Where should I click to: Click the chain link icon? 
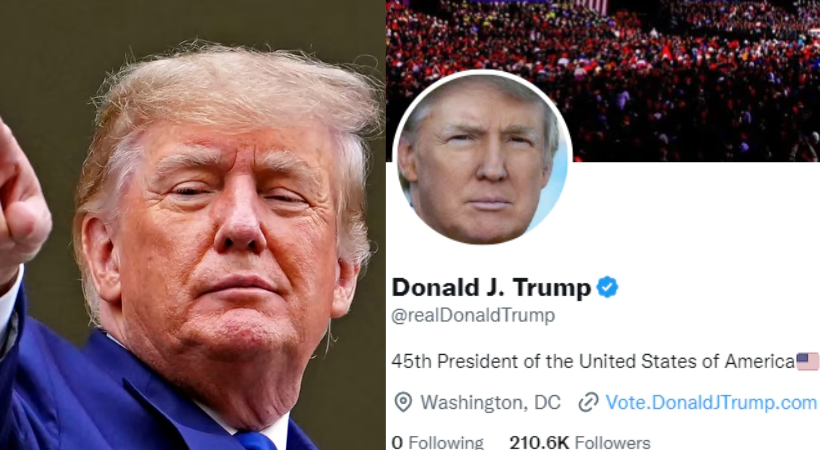[x=588, y=402]
